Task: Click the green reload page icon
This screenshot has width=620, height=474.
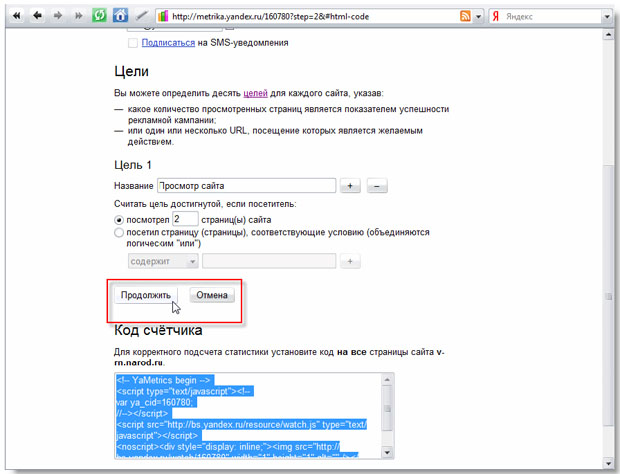Action: (98, 17)
